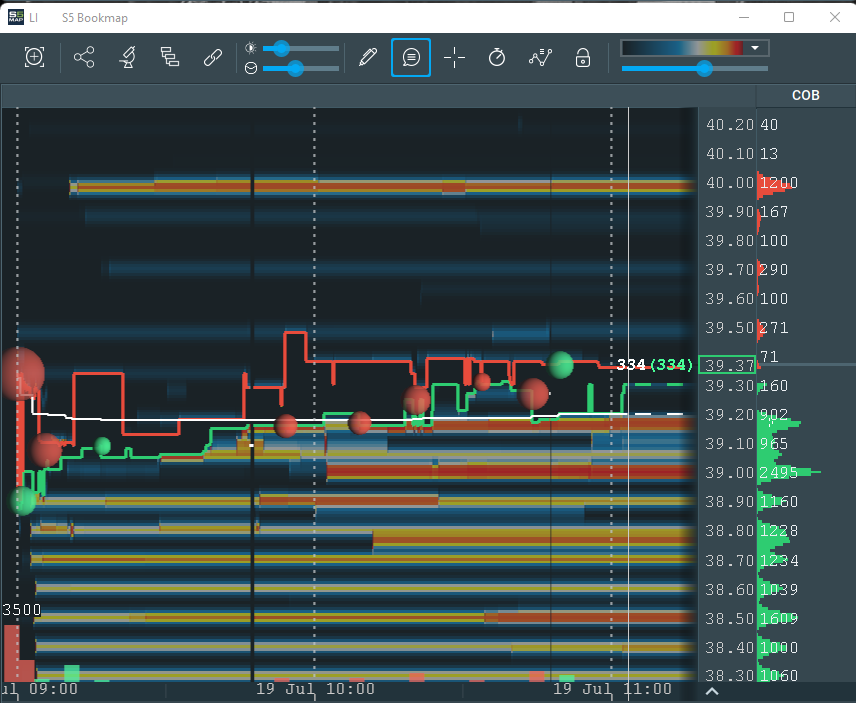Click the 39.50 price label
The width and height of the screenshot is (856, 703).
[729, 327]
